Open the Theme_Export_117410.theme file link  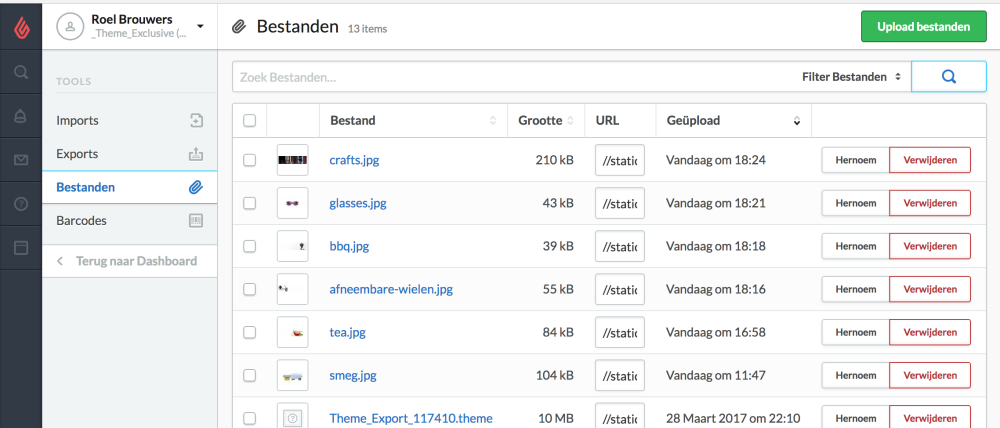coord(411,418)
